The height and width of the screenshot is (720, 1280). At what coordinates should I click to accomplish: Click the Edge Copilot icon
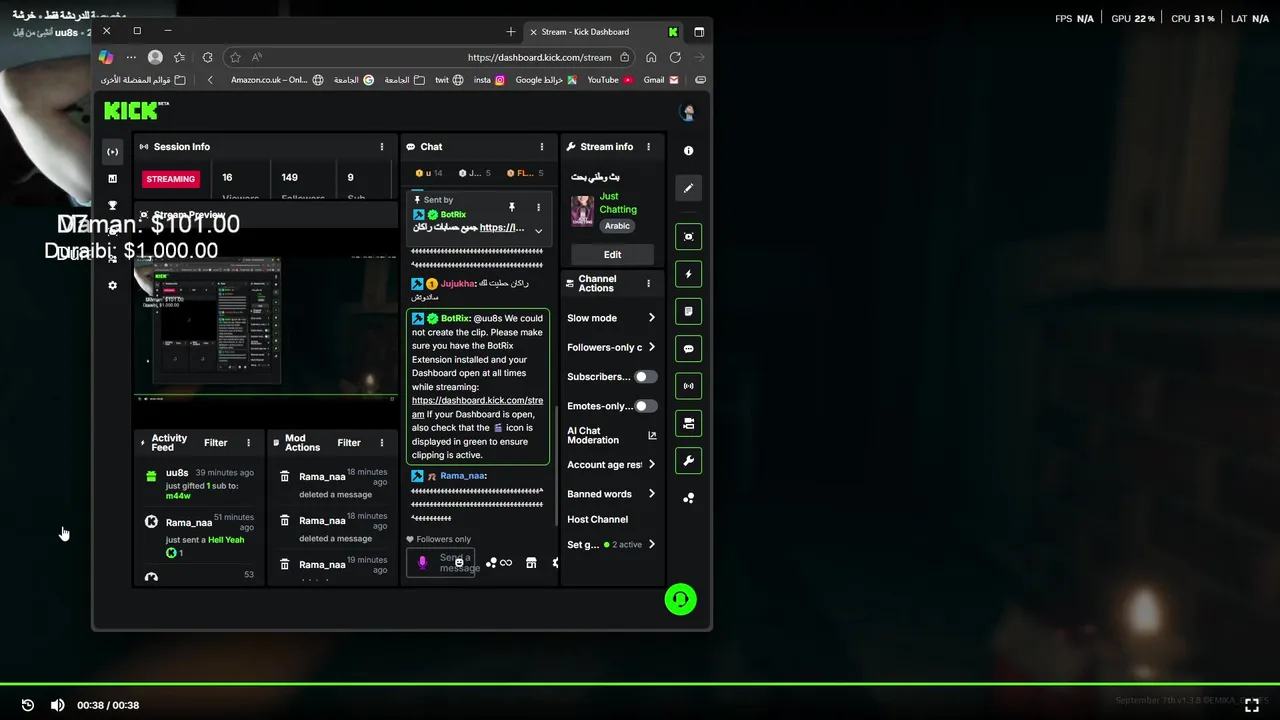coord(106,57)
